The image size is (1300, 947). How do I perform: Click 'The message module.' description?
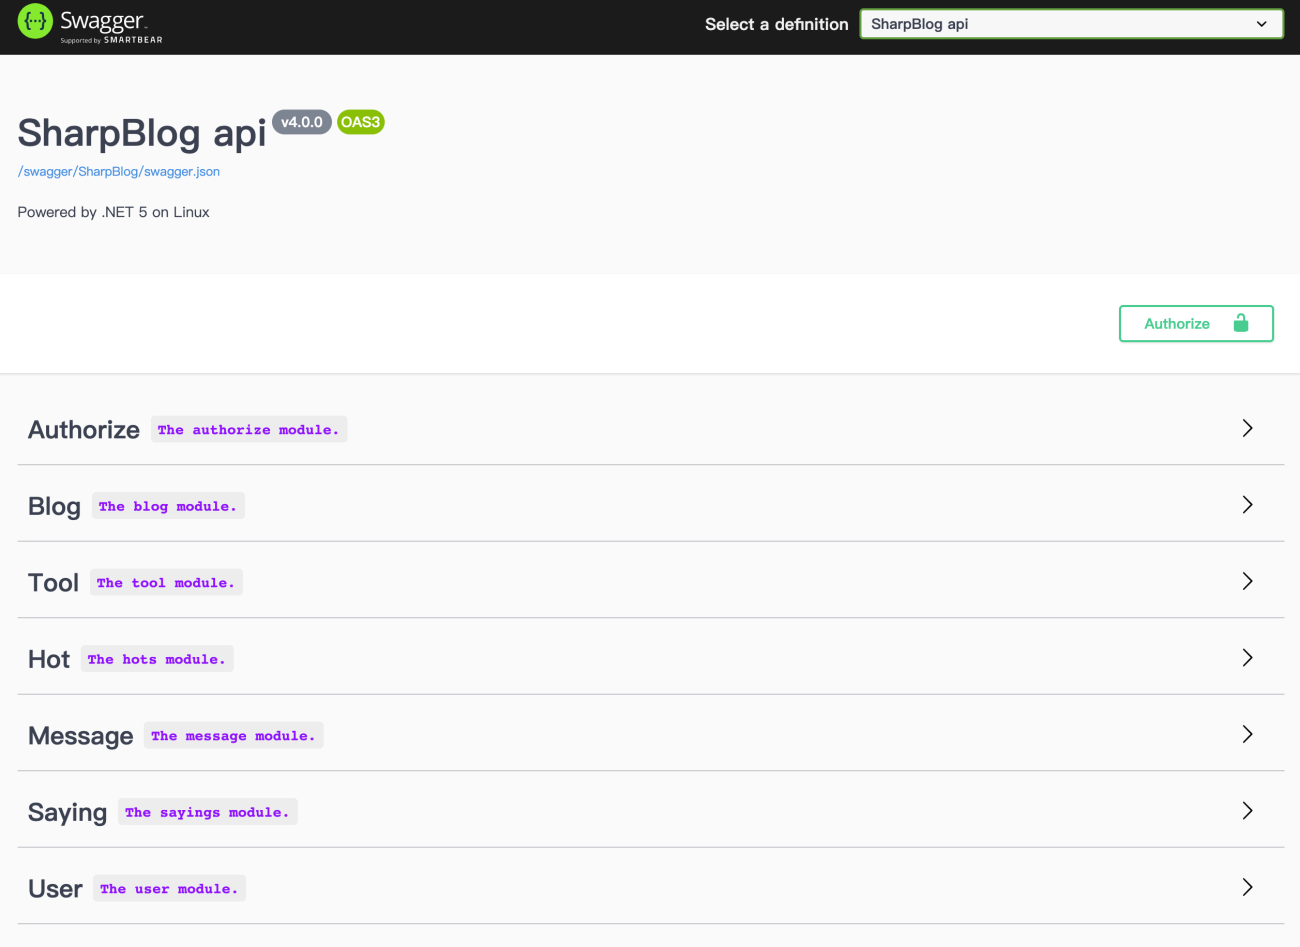click(x=234, y=736)
